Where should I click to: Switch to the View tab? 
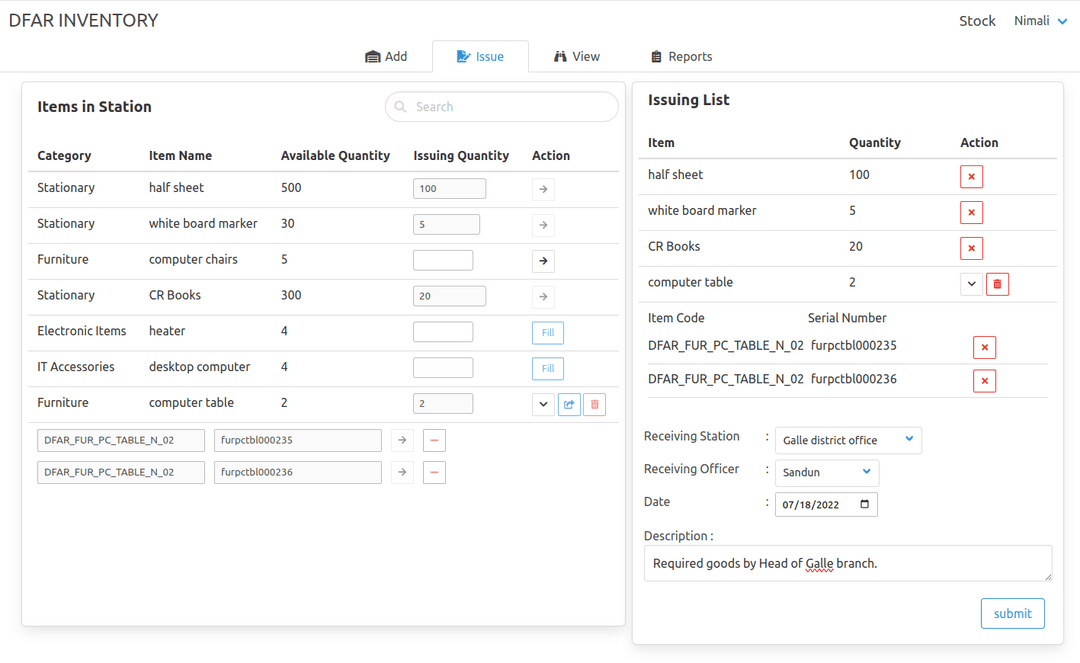click(x=576, y=56)
